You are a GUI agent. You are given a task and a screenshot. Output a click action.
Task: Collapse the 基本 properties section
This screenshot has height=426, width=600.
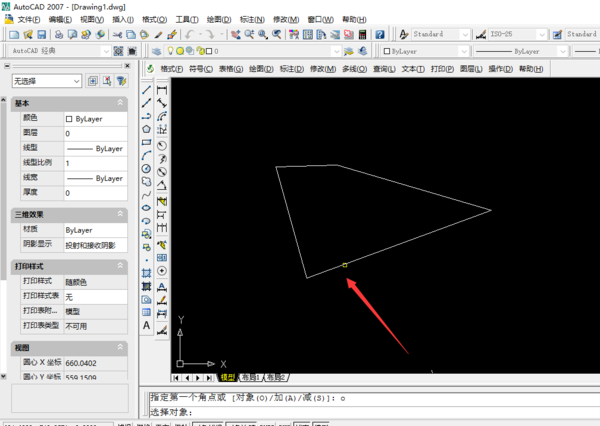pos(121,103)
